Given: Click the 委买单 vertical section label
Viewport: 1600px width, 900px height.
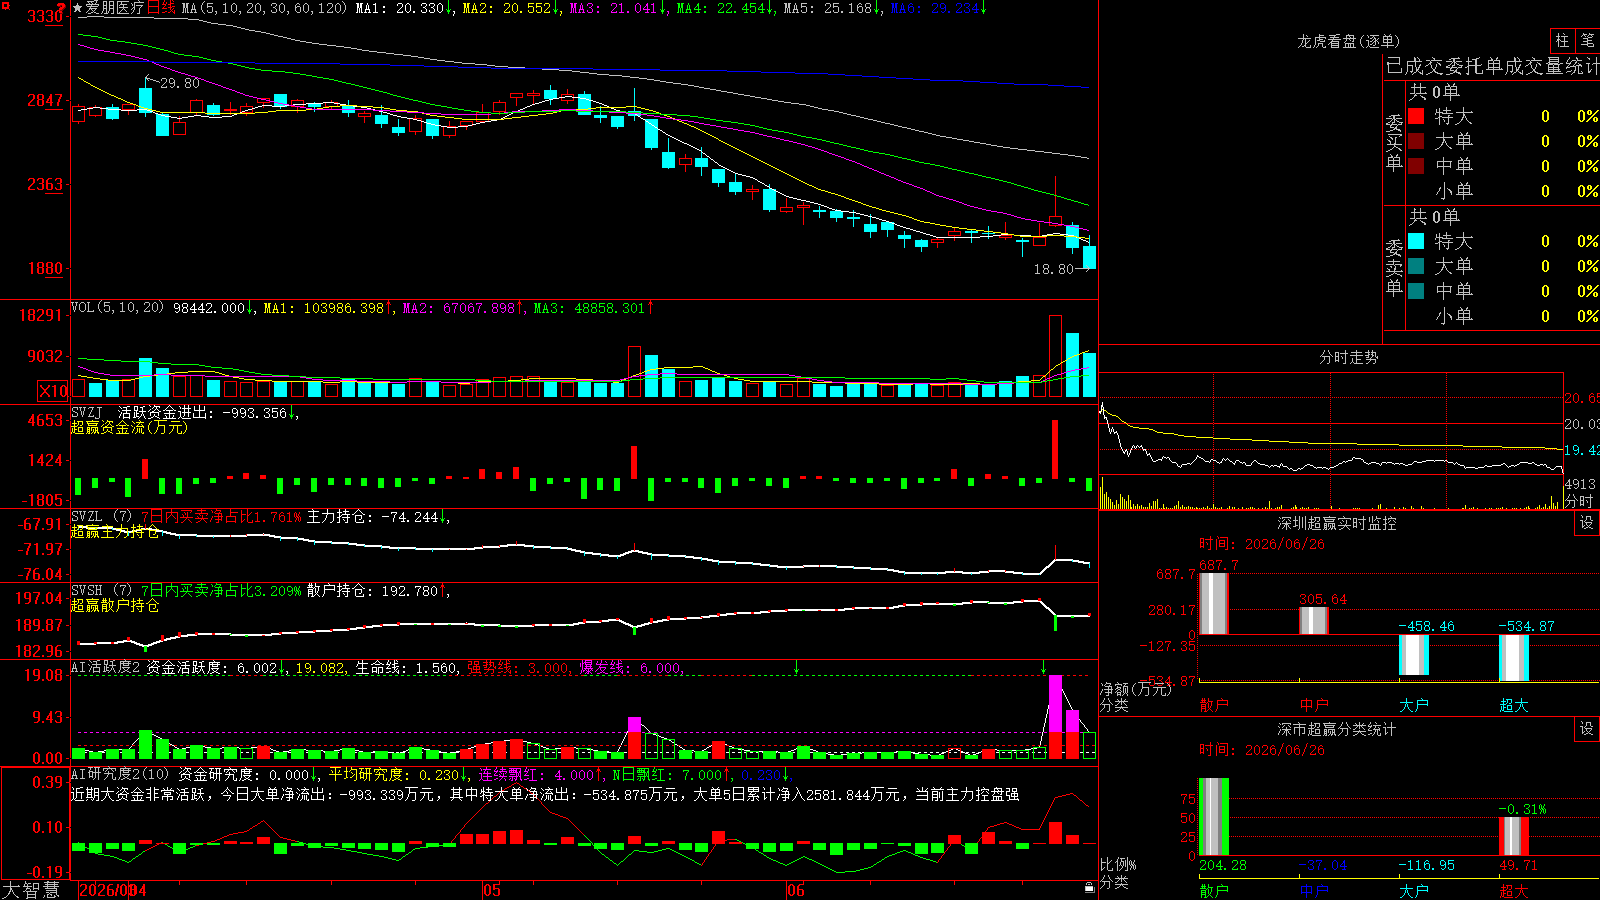Looking at the screenshot, I should (x=1394, y=142).
